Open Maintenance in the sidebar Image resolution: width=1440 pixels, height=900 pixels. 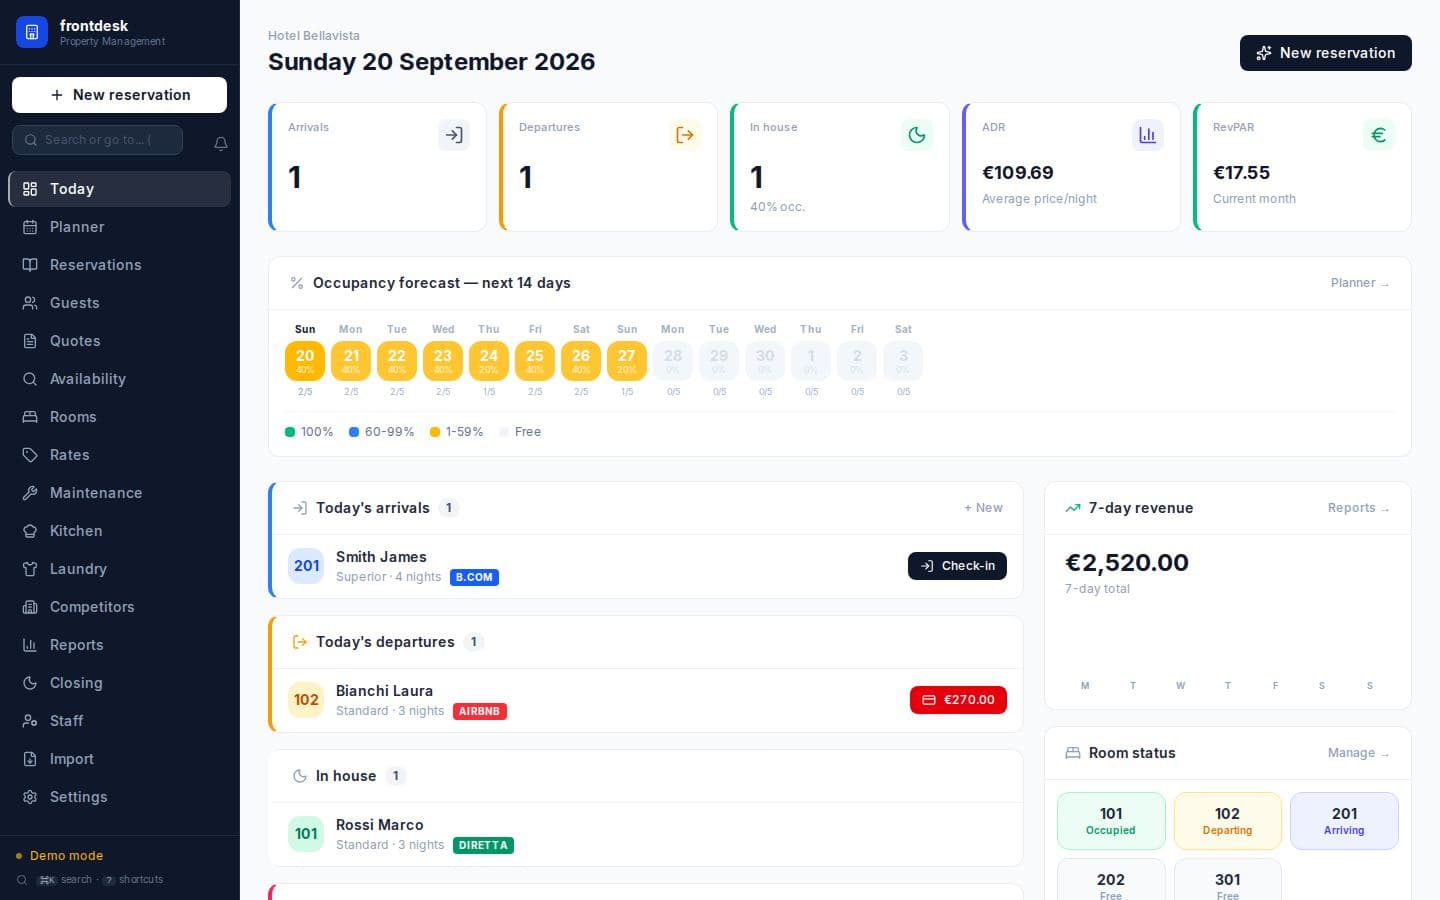(119, 493)
